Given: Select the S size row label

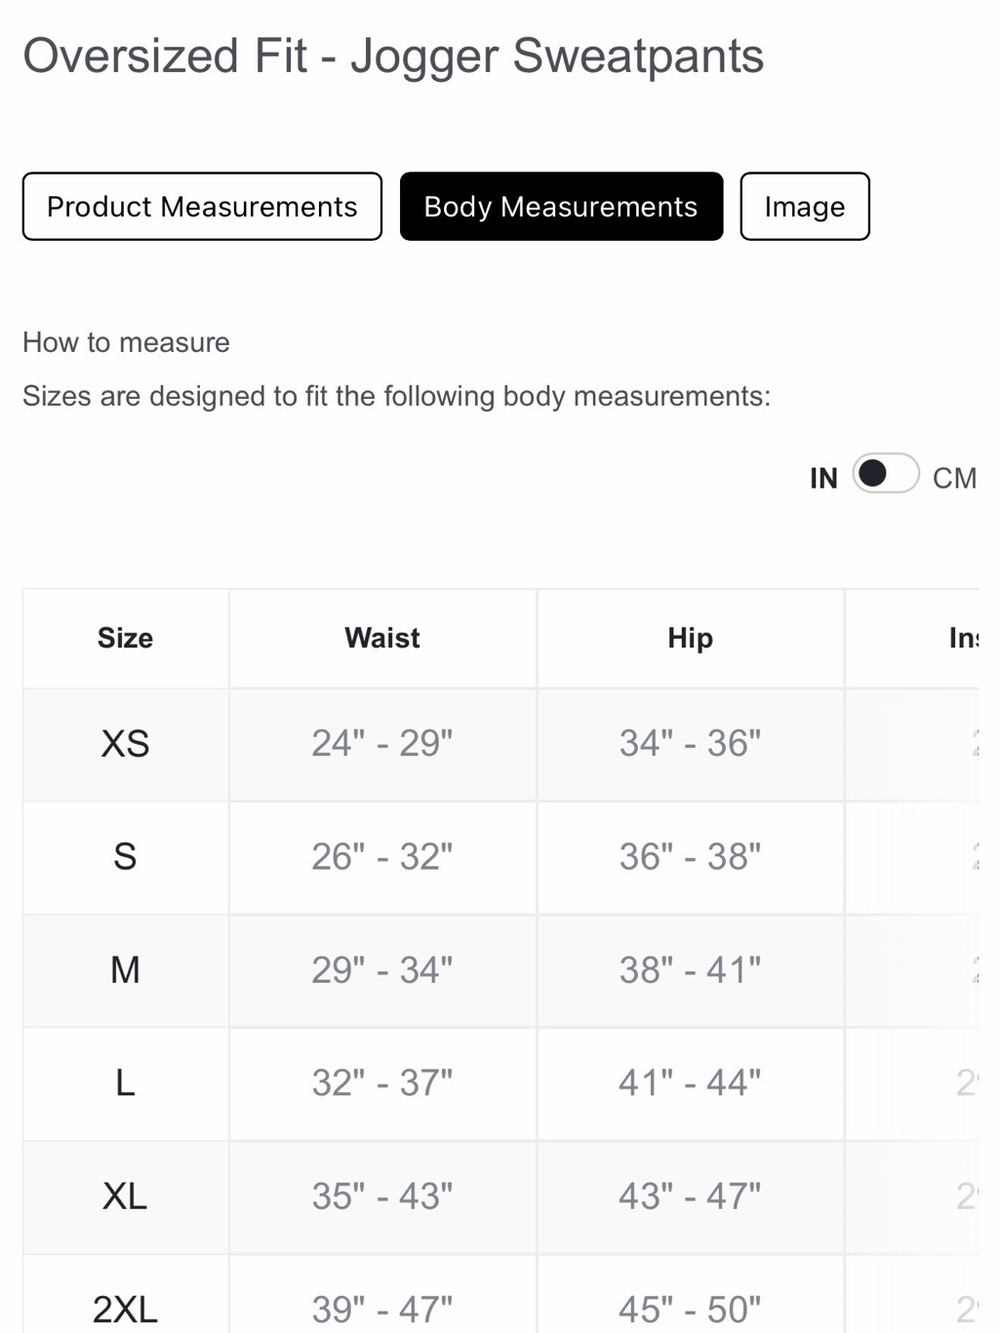Looking at the screenshot, I should click(125, 857).
